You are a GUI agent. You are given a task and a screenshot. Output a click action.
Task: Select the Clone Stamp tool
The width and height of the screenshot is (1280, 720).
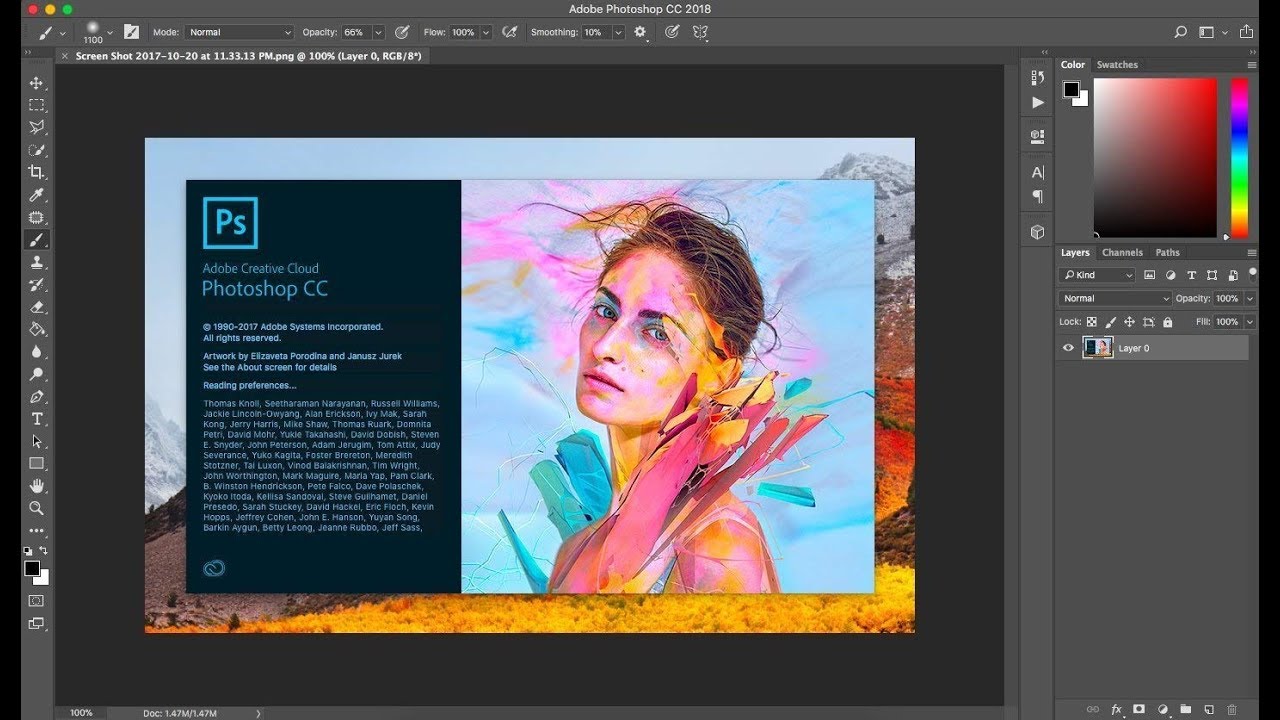37,262
